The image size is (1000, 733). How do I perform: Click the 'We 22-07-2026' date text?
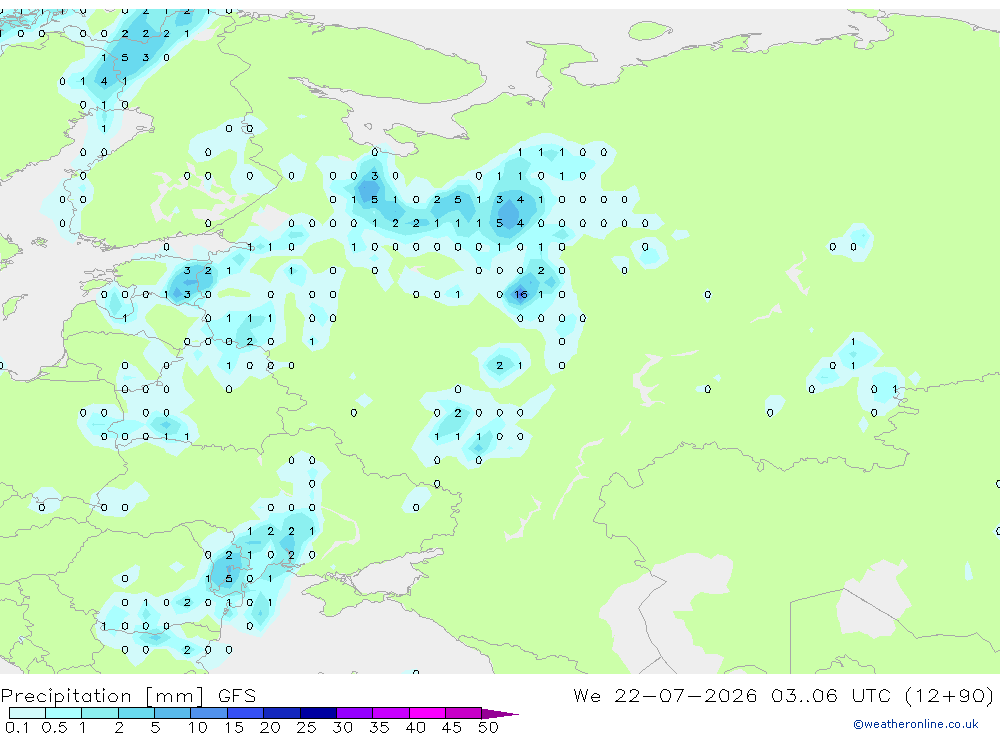pyautogui.click(x=665, y=695)
